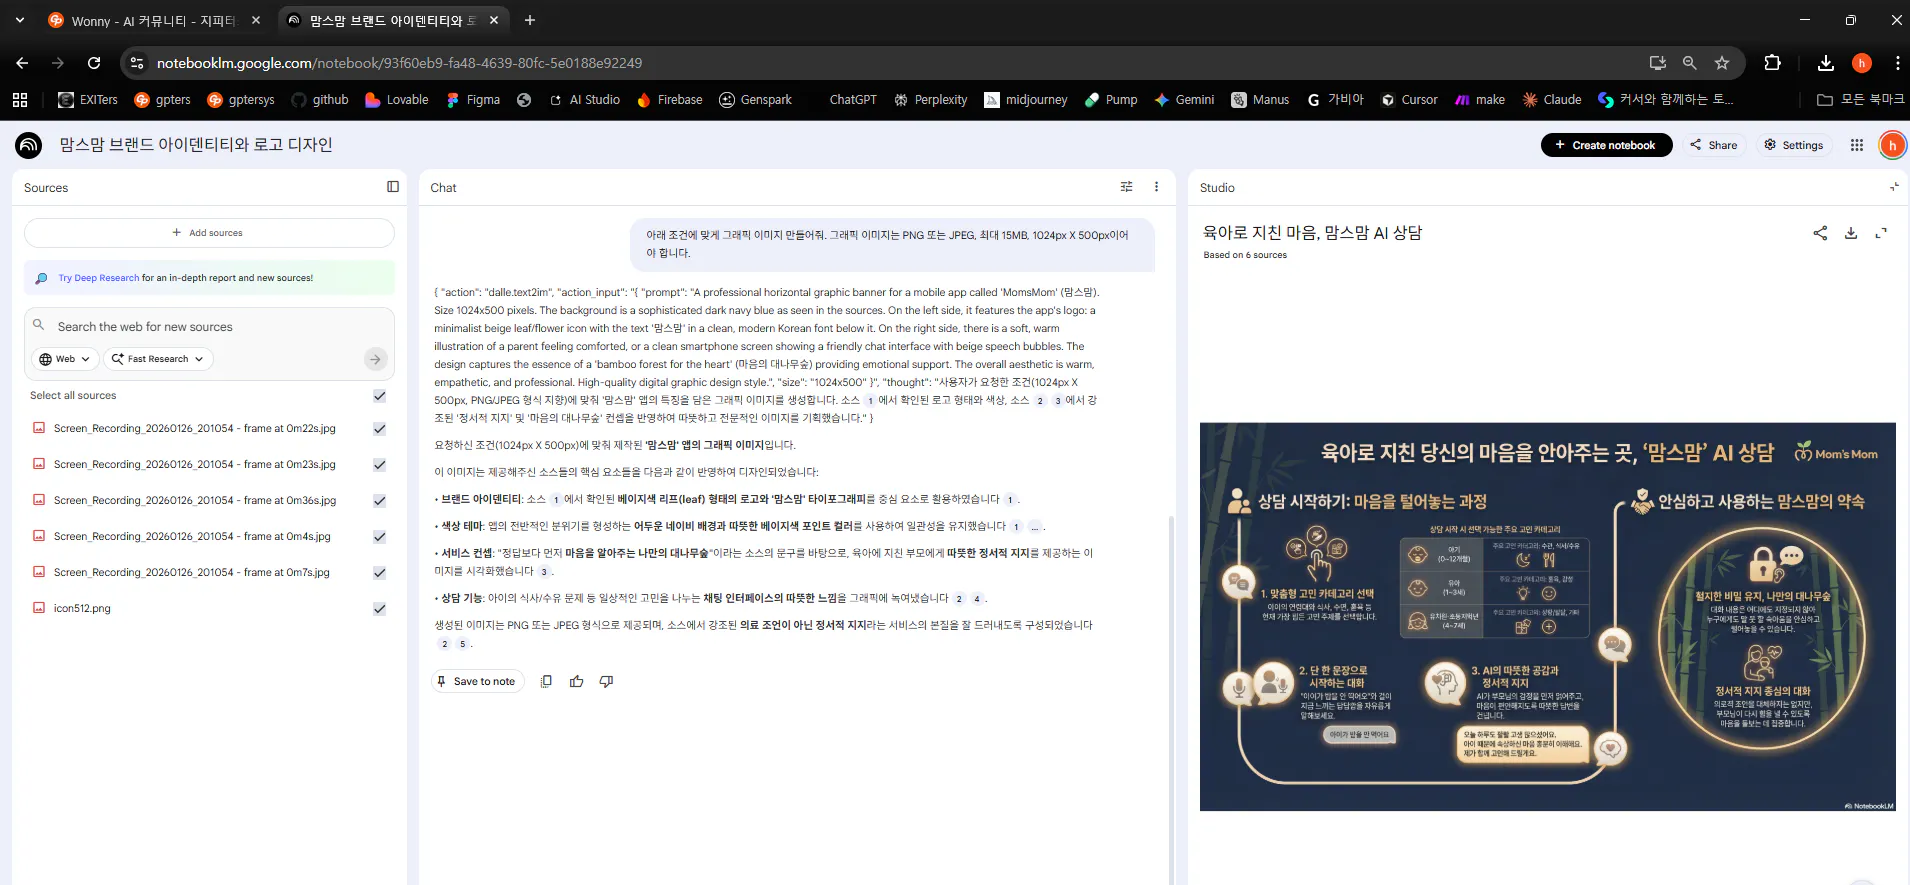The image size is (1910, 885).
Task: Open notebook Settings
Action: pos(1794,145)
